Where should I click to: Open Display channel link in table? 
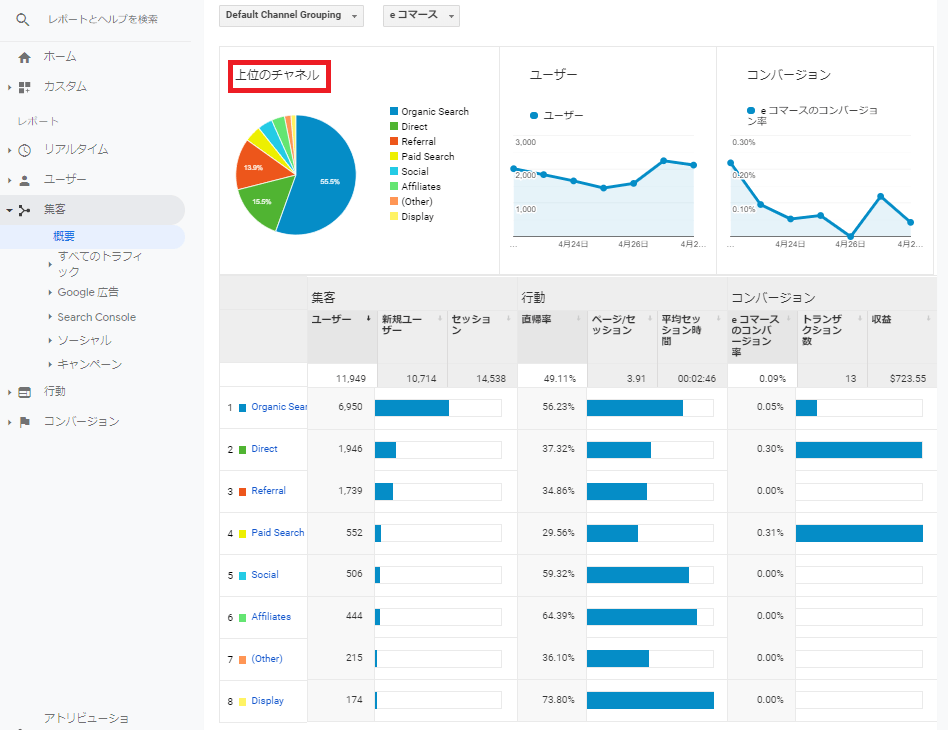click(x=267, y=700)
